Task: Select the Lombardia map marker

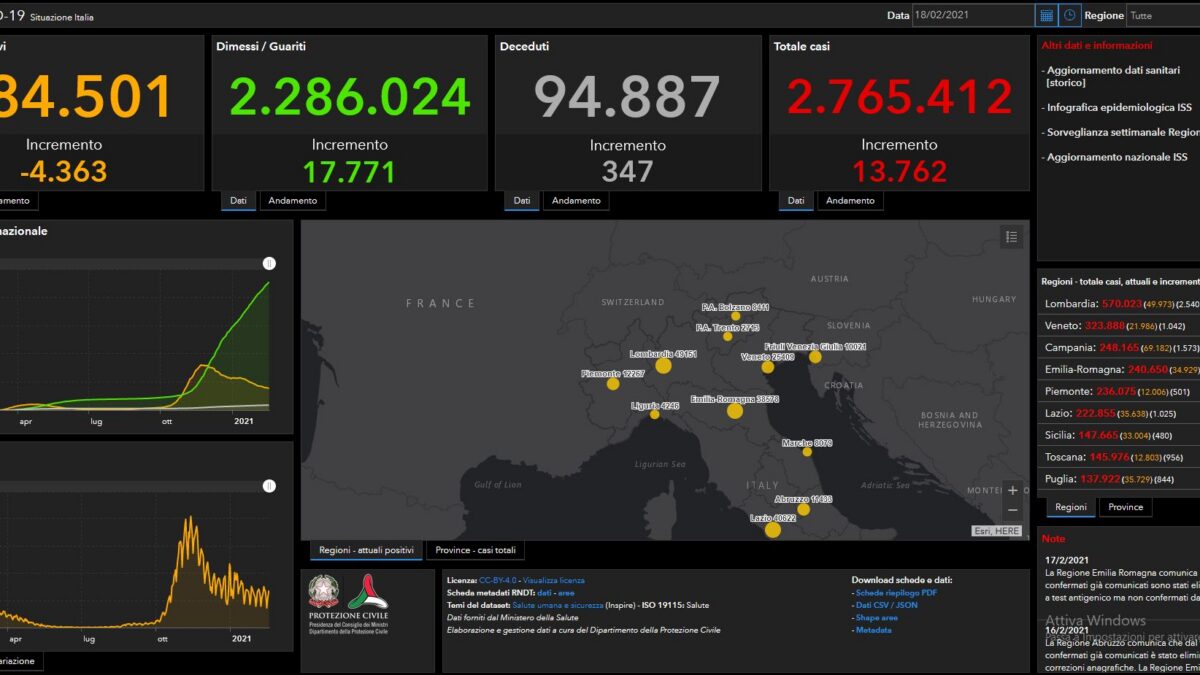Action: click(663, 366)
